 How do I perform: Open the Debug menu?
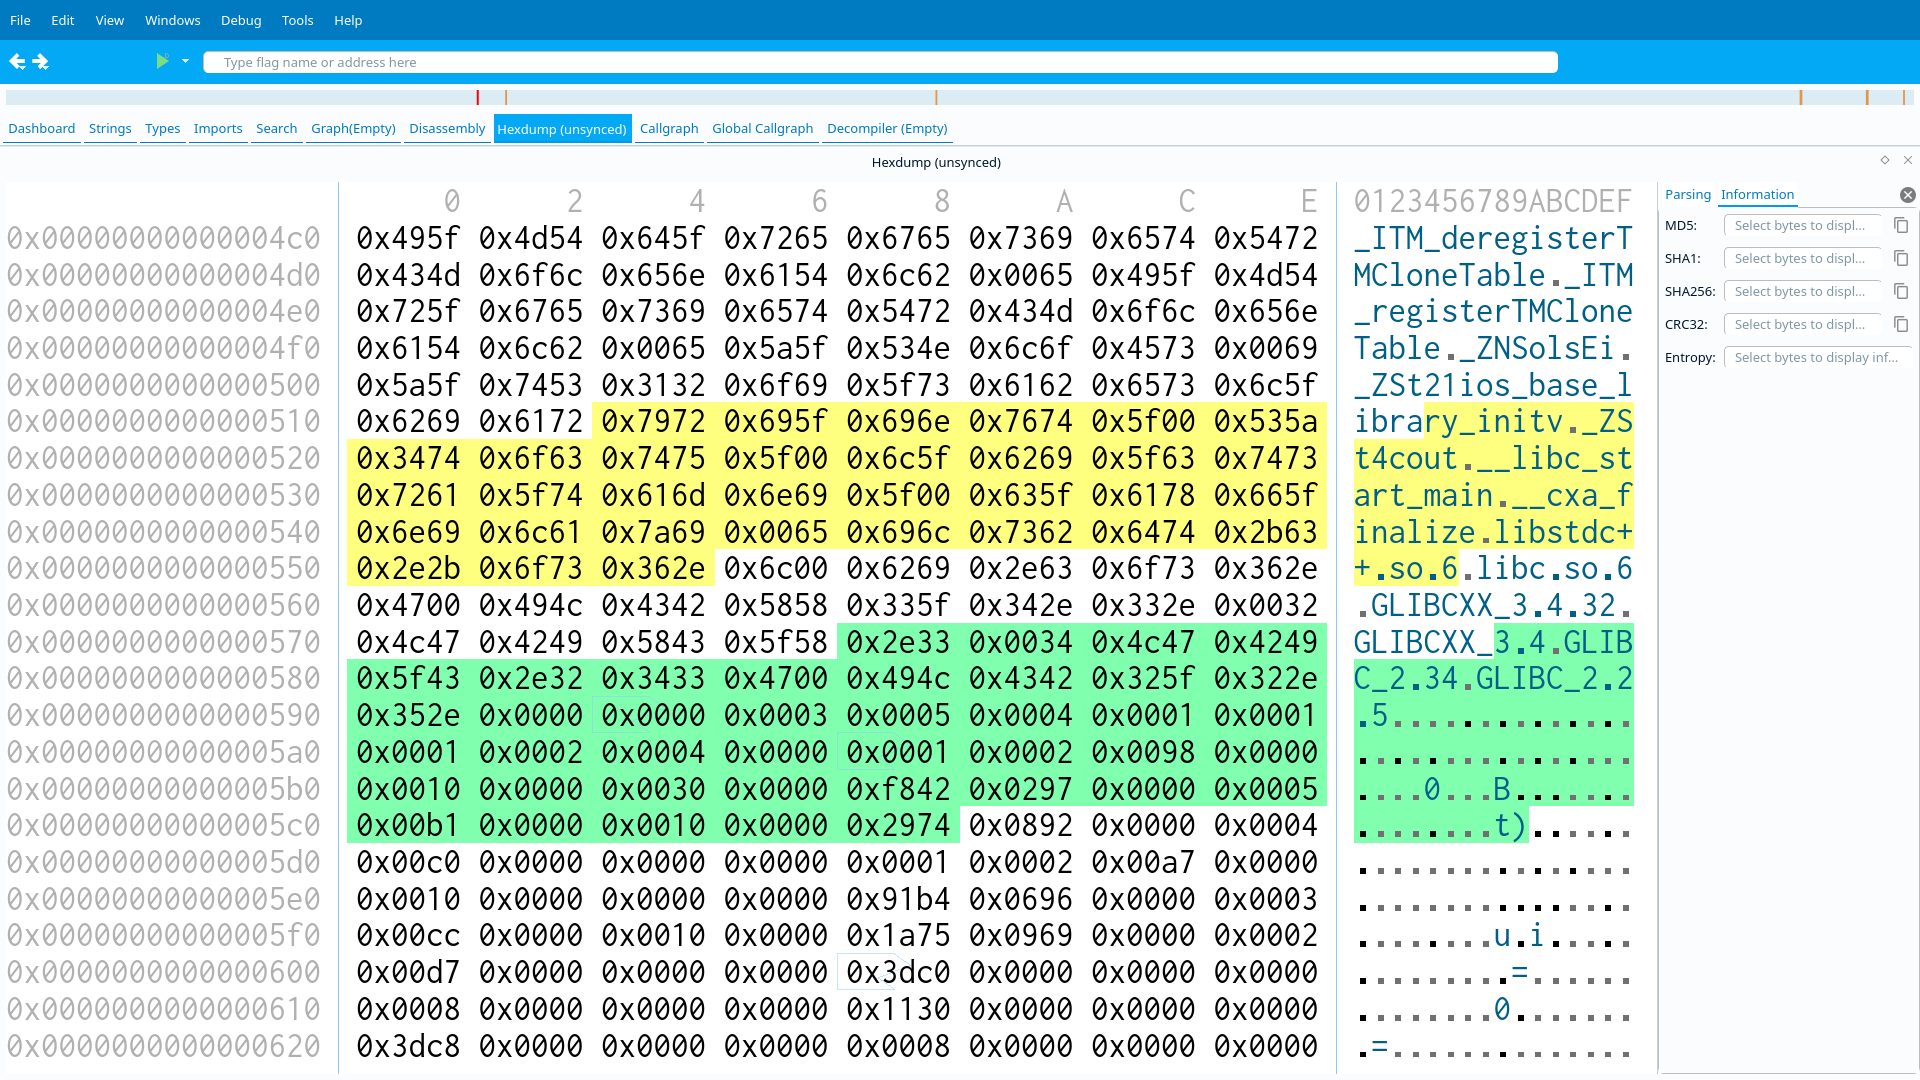[241, 20]
